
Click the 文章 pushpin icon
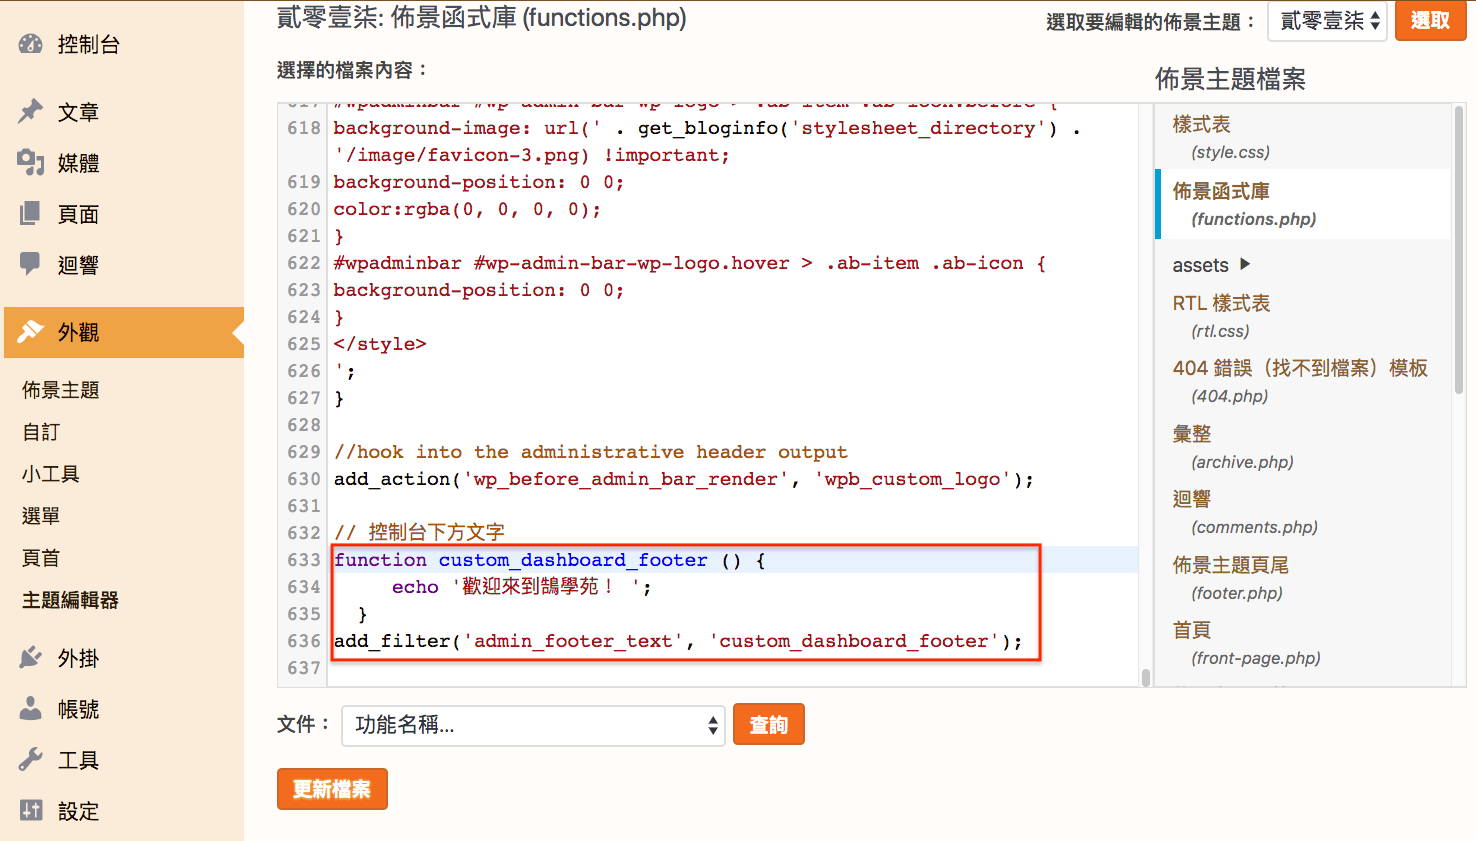click(31, 111)
